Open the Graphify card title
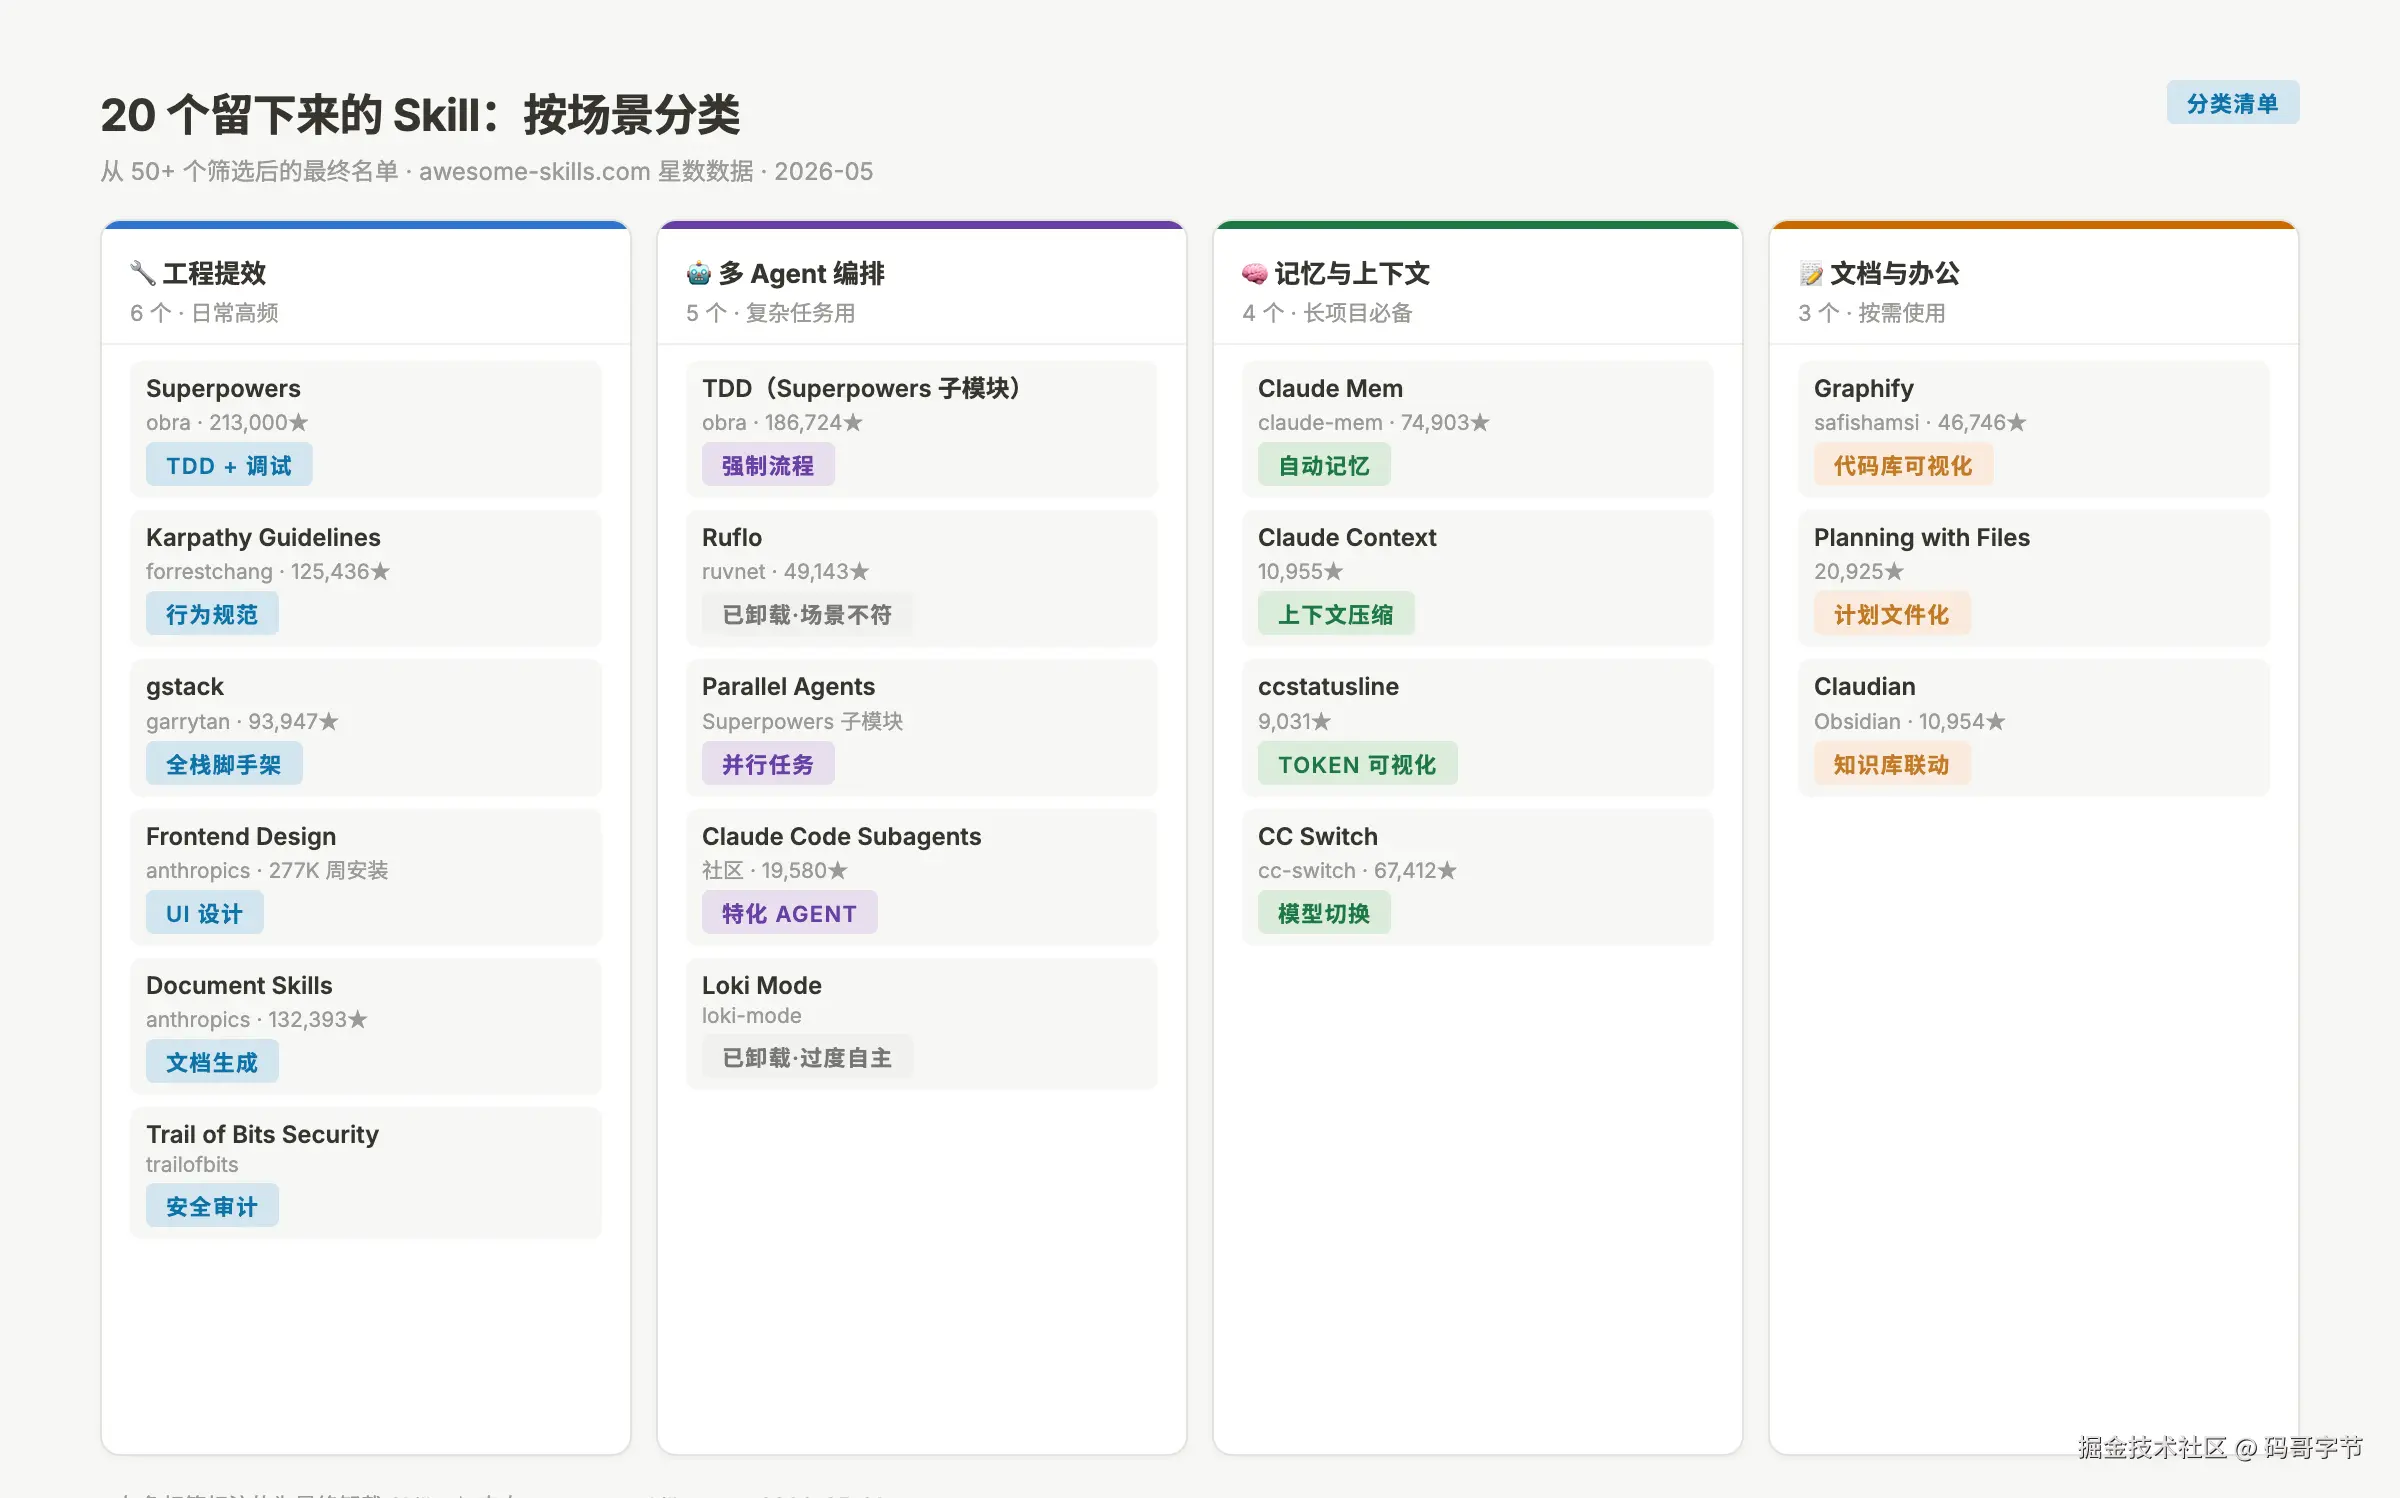This screenshot has height=1498, width=2400. [x=1864, y=388]
